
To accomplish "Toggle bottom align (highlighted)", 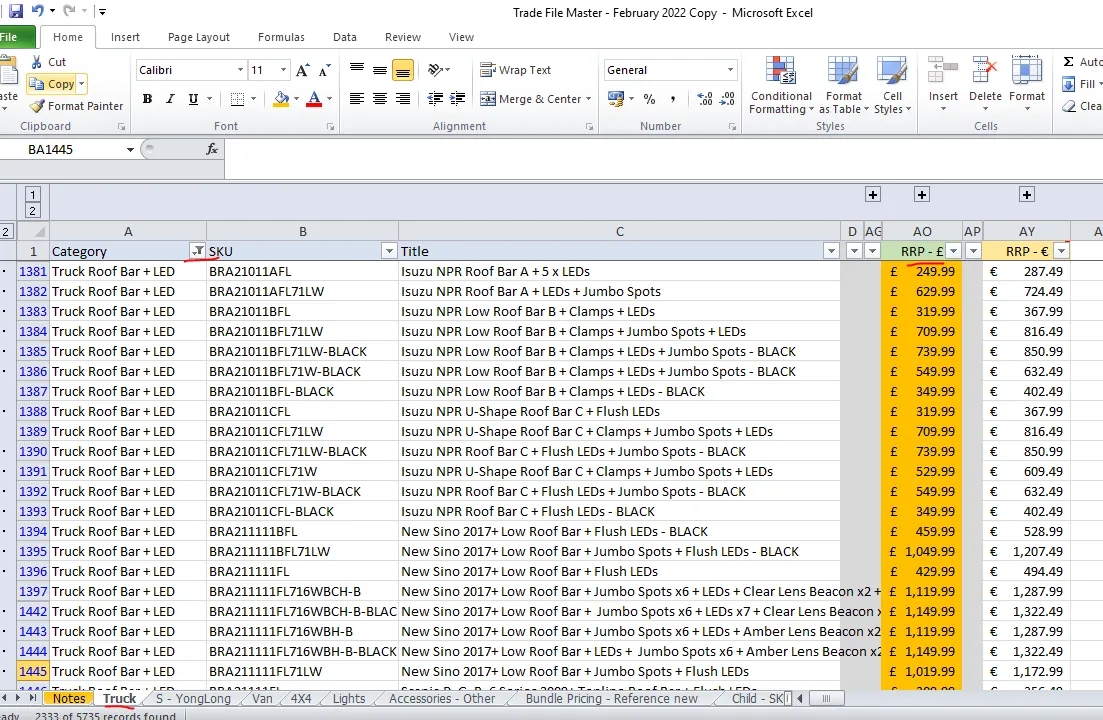I will (402, 70).
